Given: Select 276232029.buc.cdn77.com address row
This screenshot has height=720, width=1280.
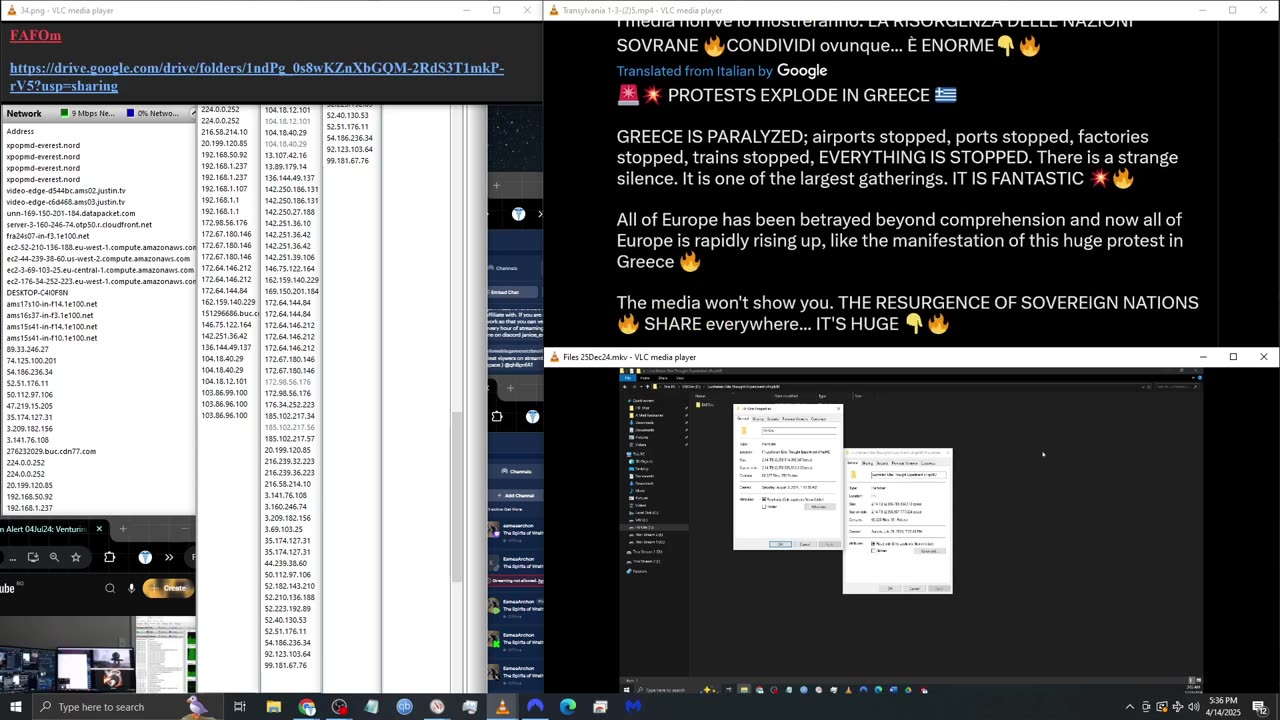Looking at the screenshot, I should [51, 451].
